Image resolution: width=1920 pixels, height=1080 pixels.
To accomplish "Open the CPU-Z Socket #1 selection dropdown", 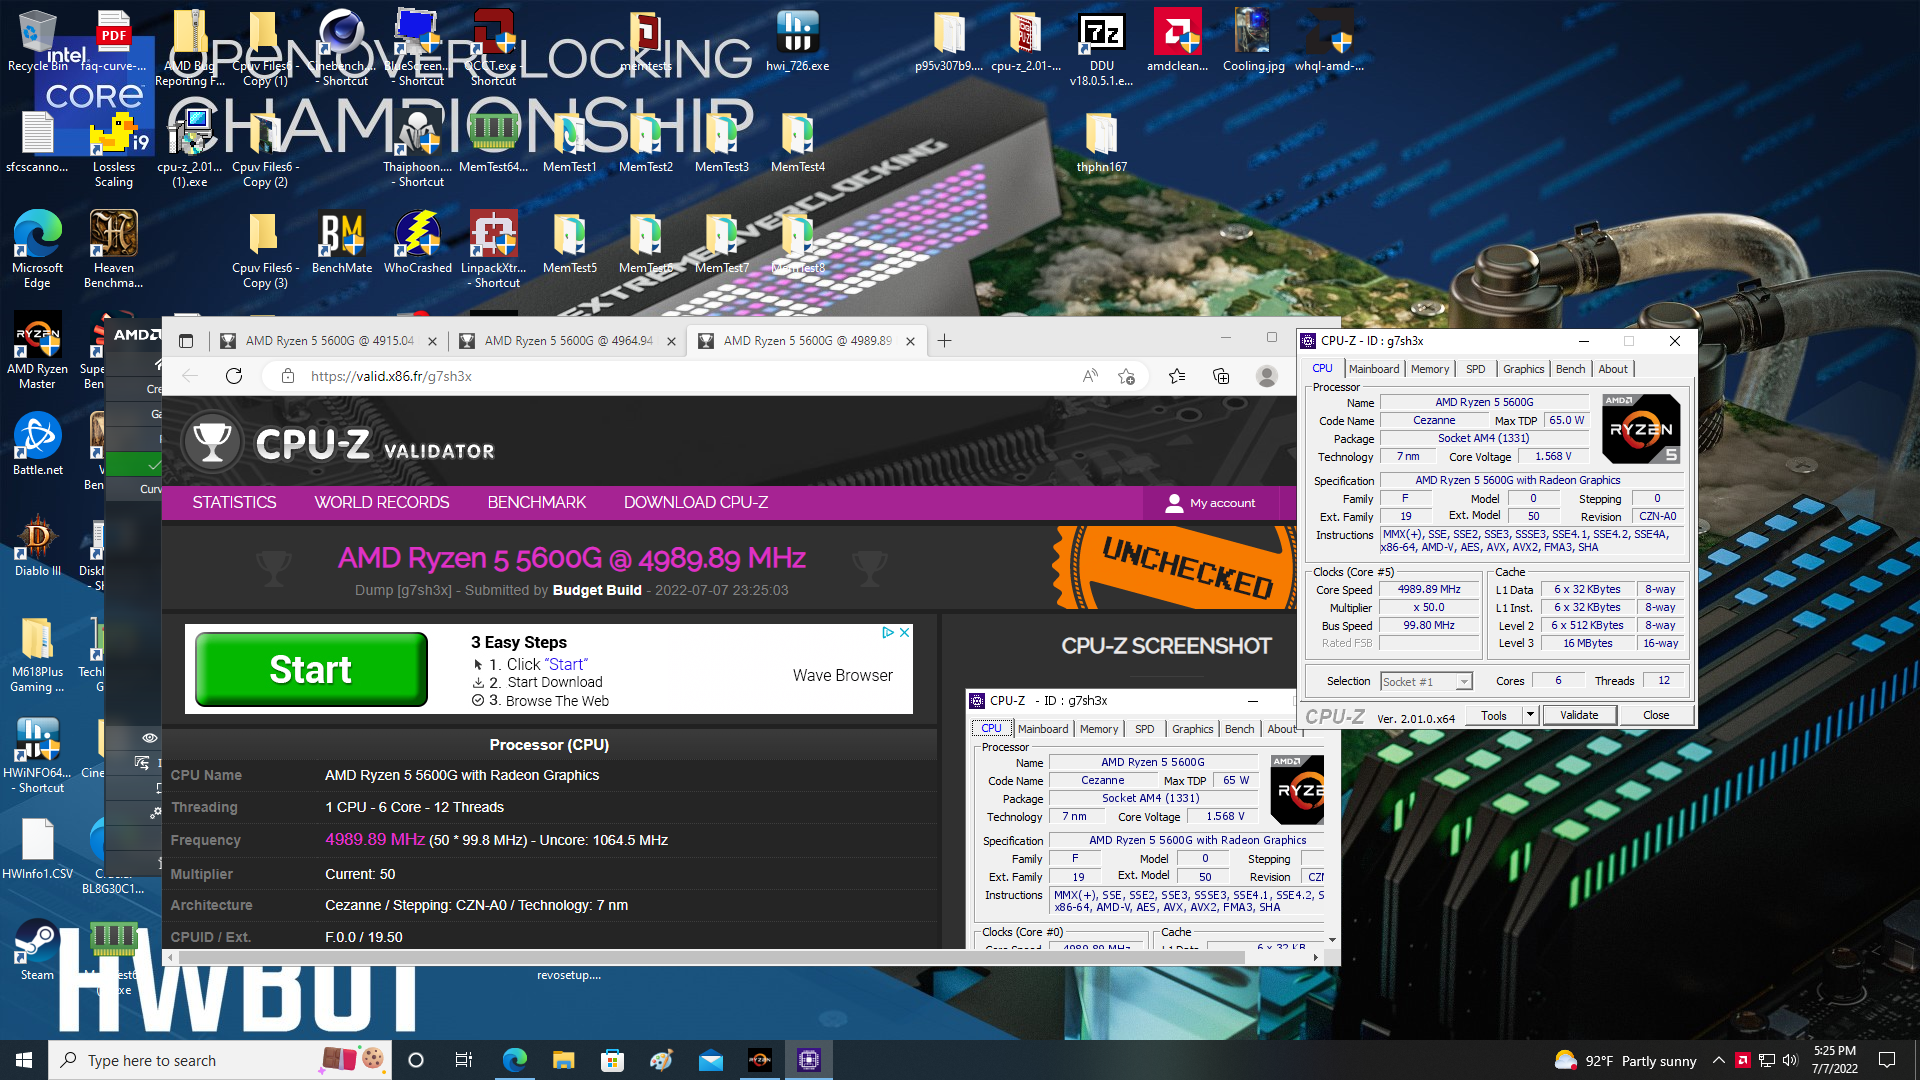I will tap(1426, 682).
